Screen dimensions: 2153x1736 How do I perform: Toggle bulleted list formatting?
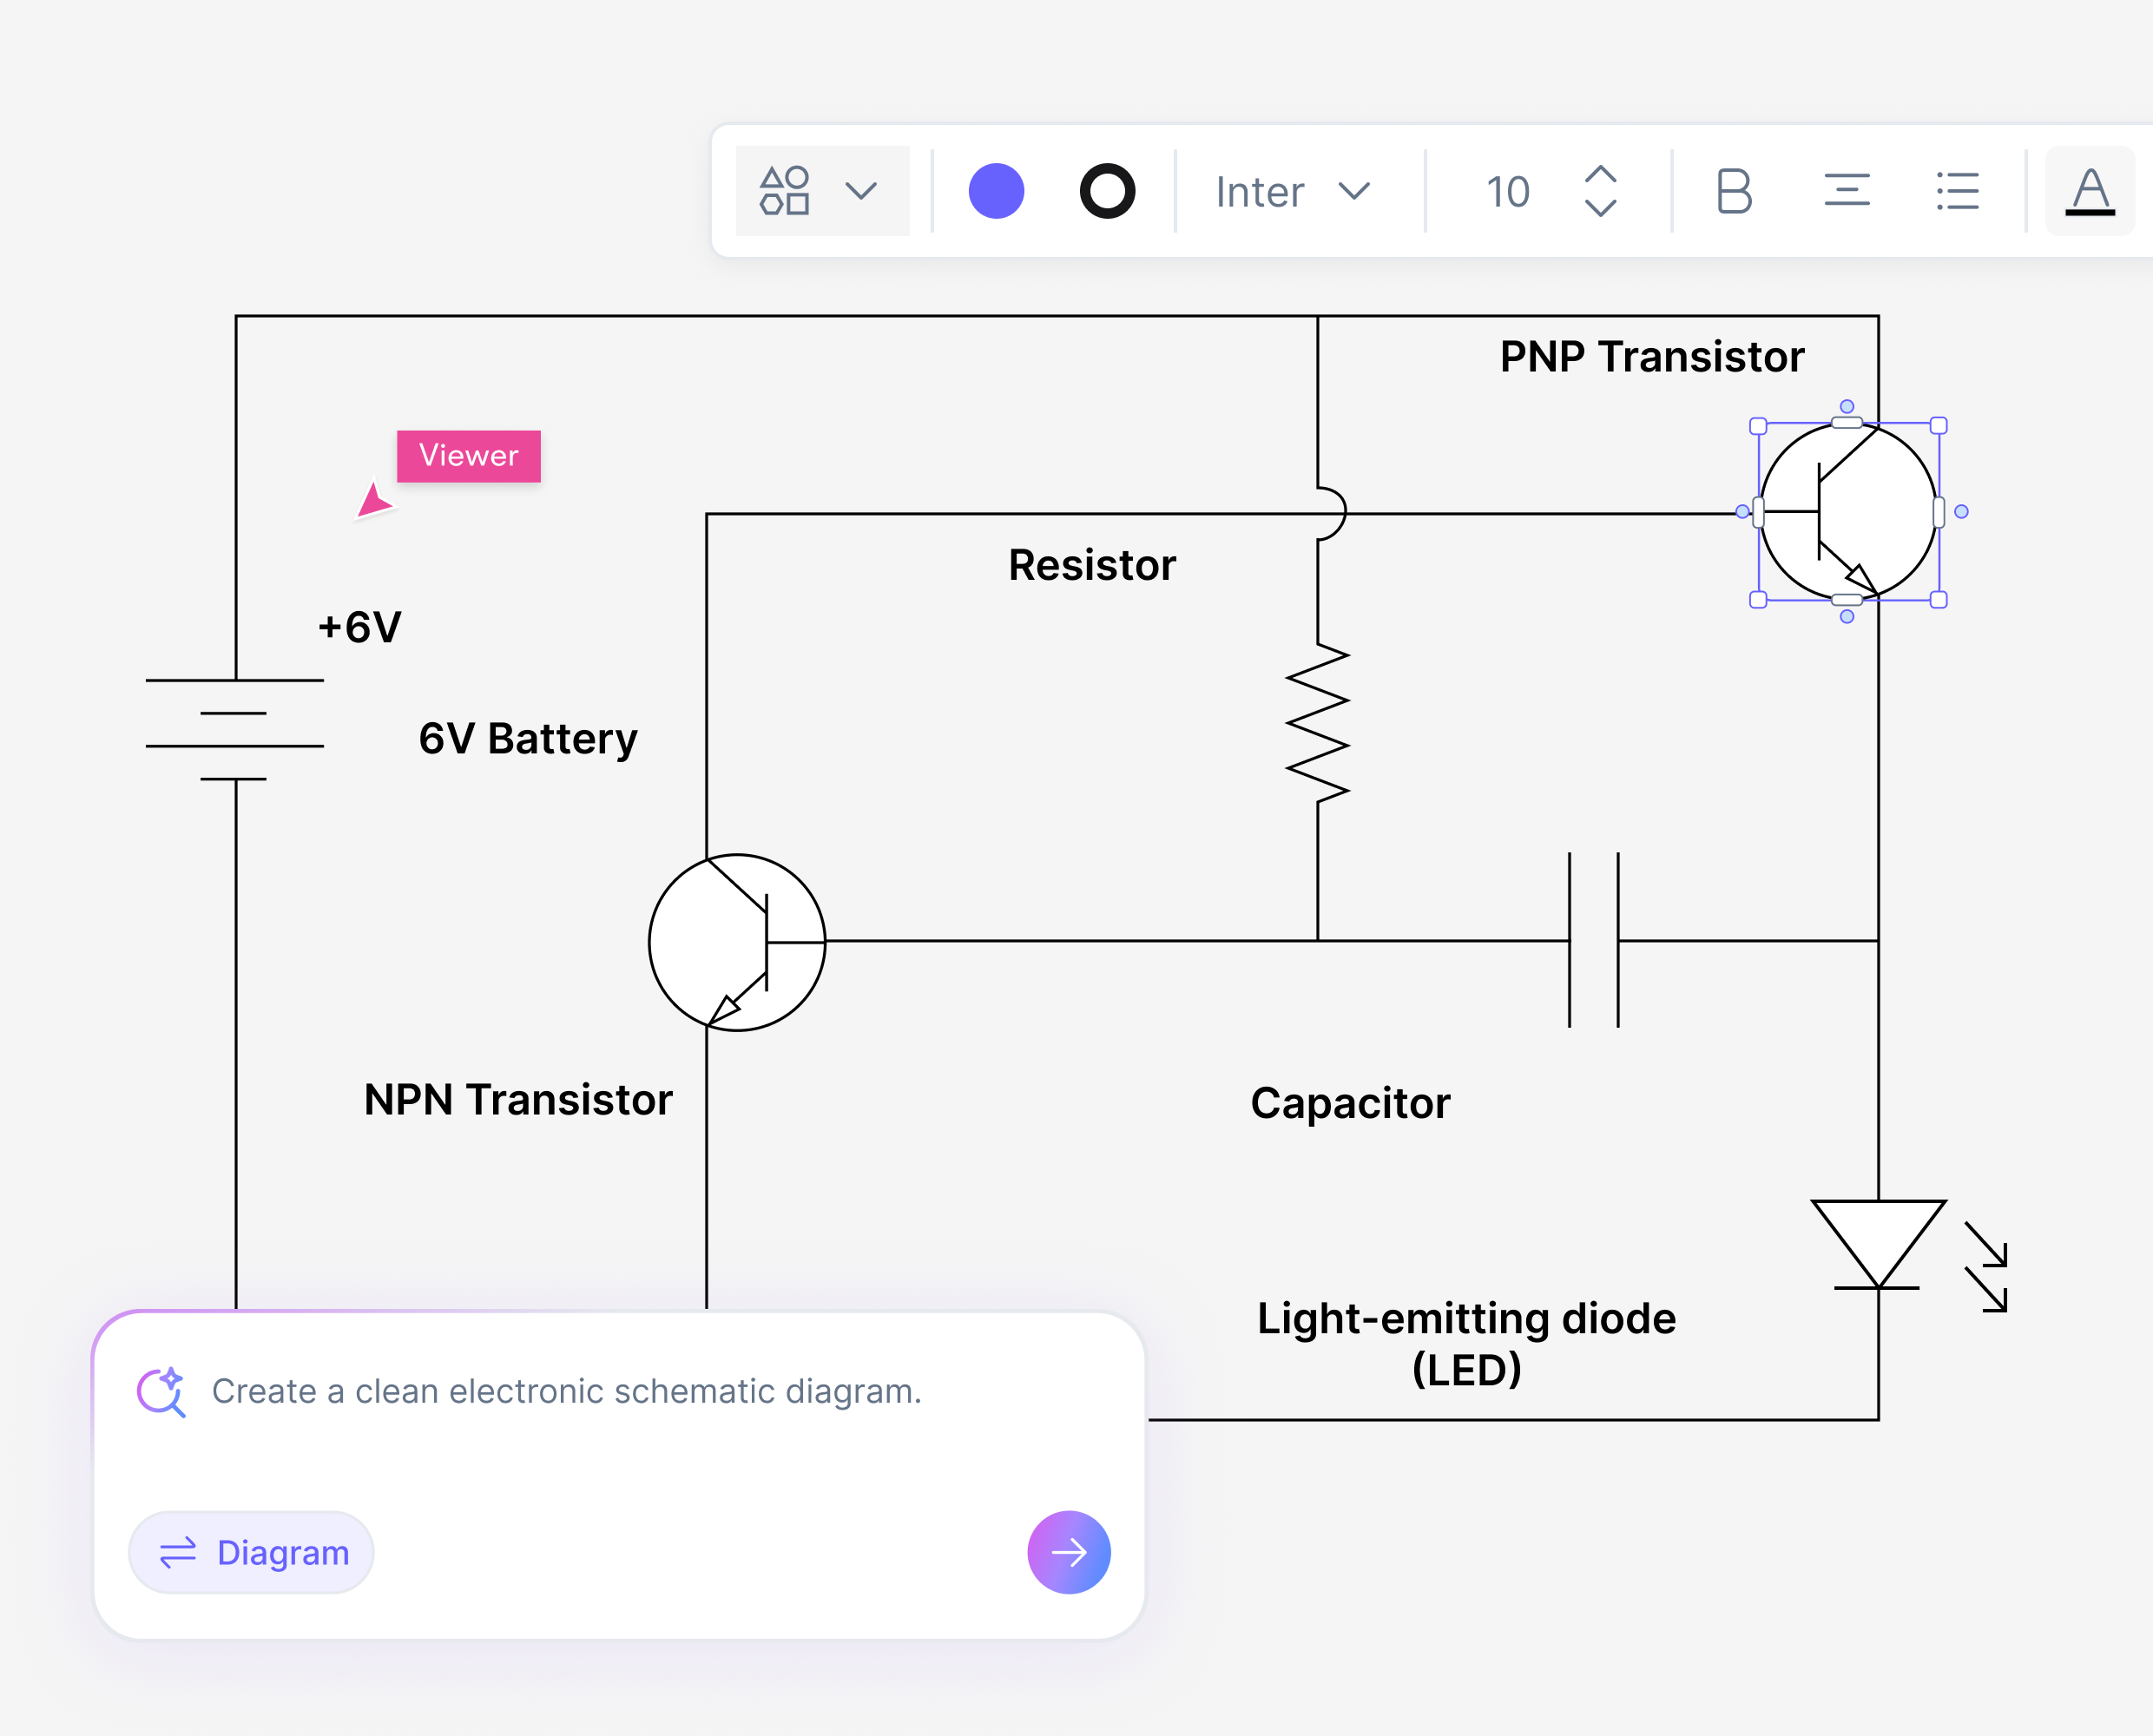(1957, 191)
